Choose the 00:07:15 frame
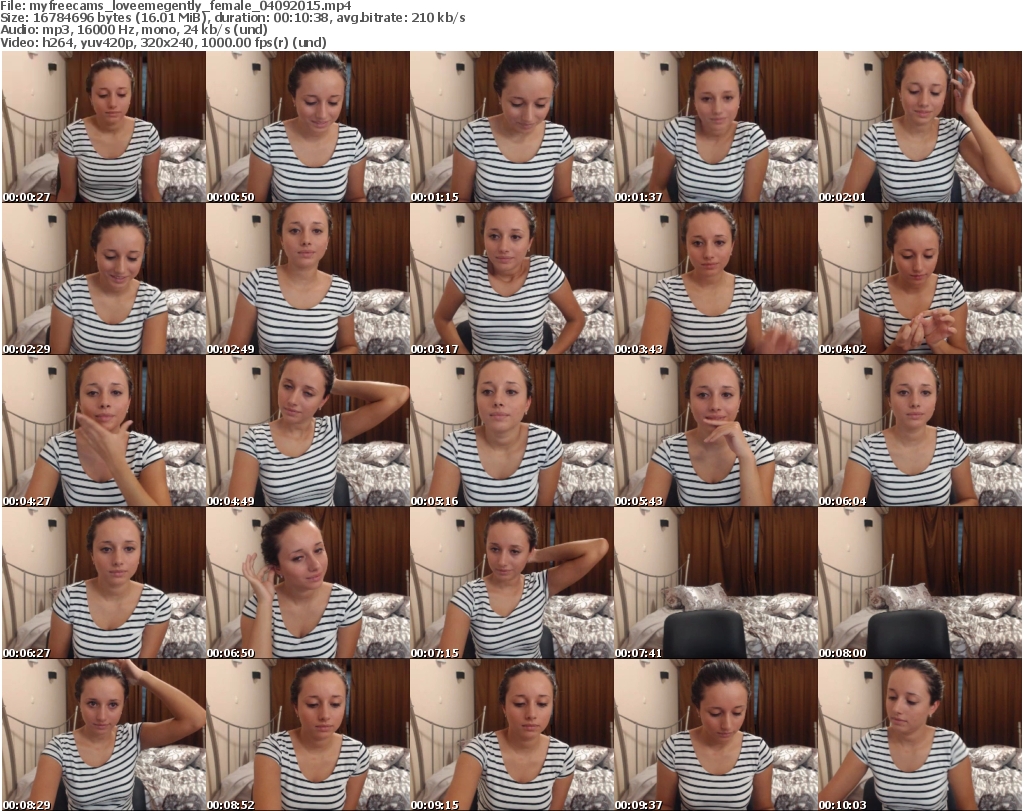The image size is (1024, 811). coord(512,583)
